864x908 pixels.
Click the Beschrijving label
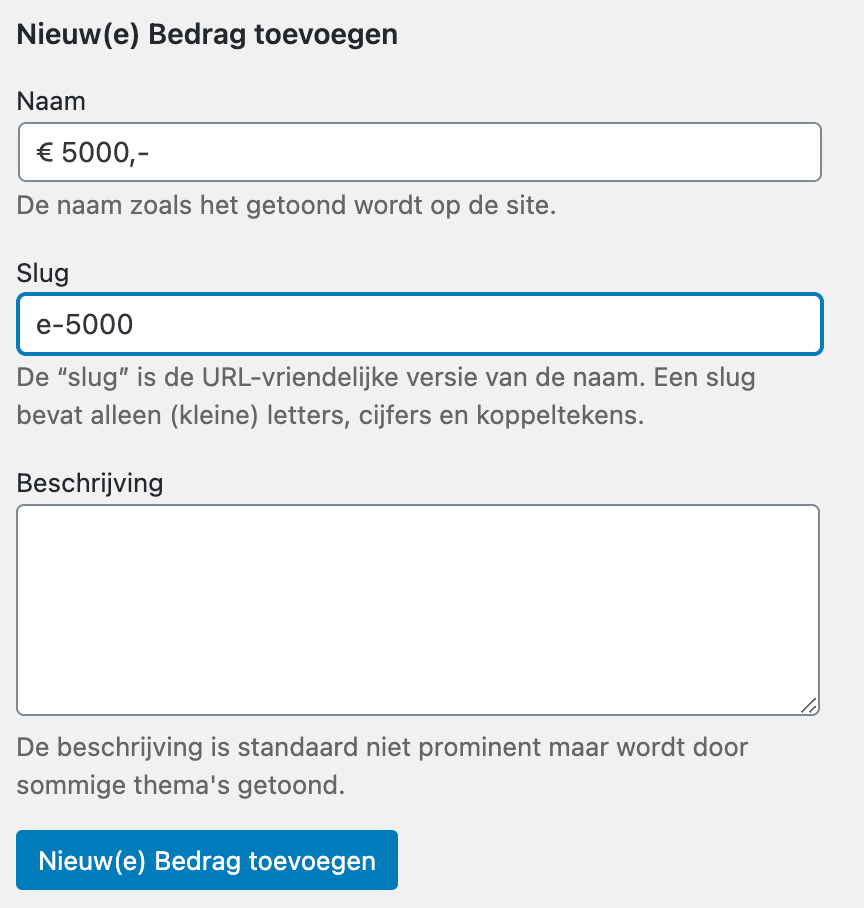point(89,483)
